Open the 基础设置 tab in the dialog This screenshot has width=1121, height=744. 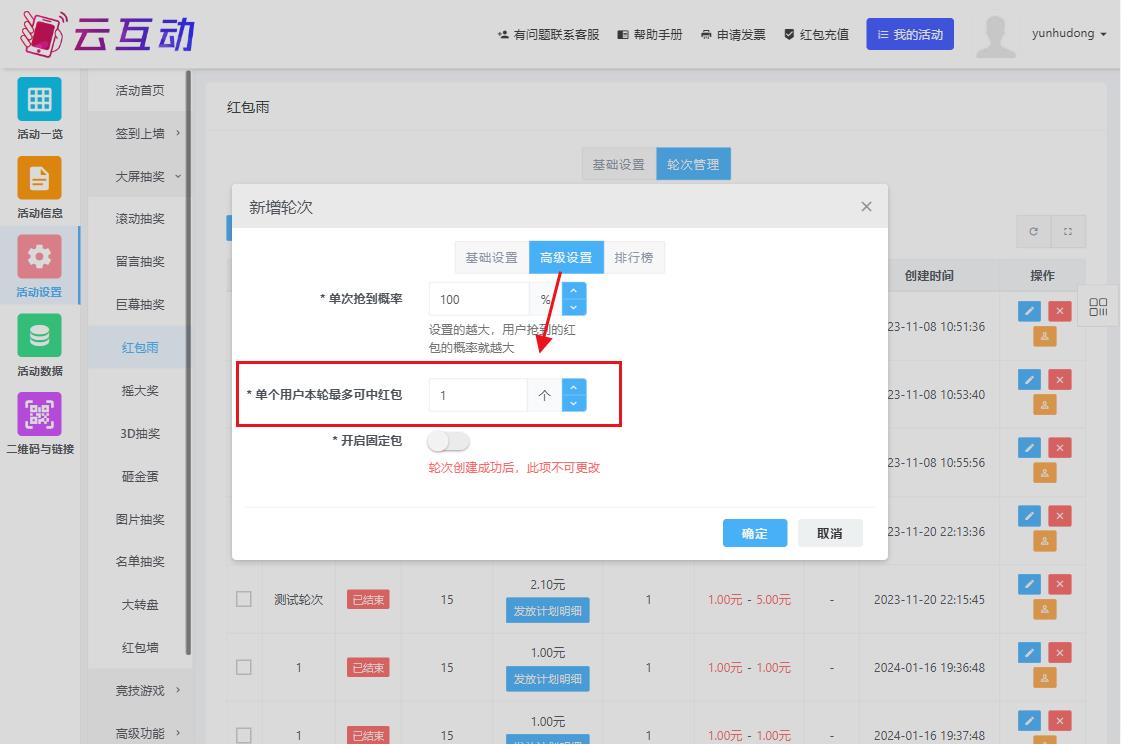[x=490, y=257]
